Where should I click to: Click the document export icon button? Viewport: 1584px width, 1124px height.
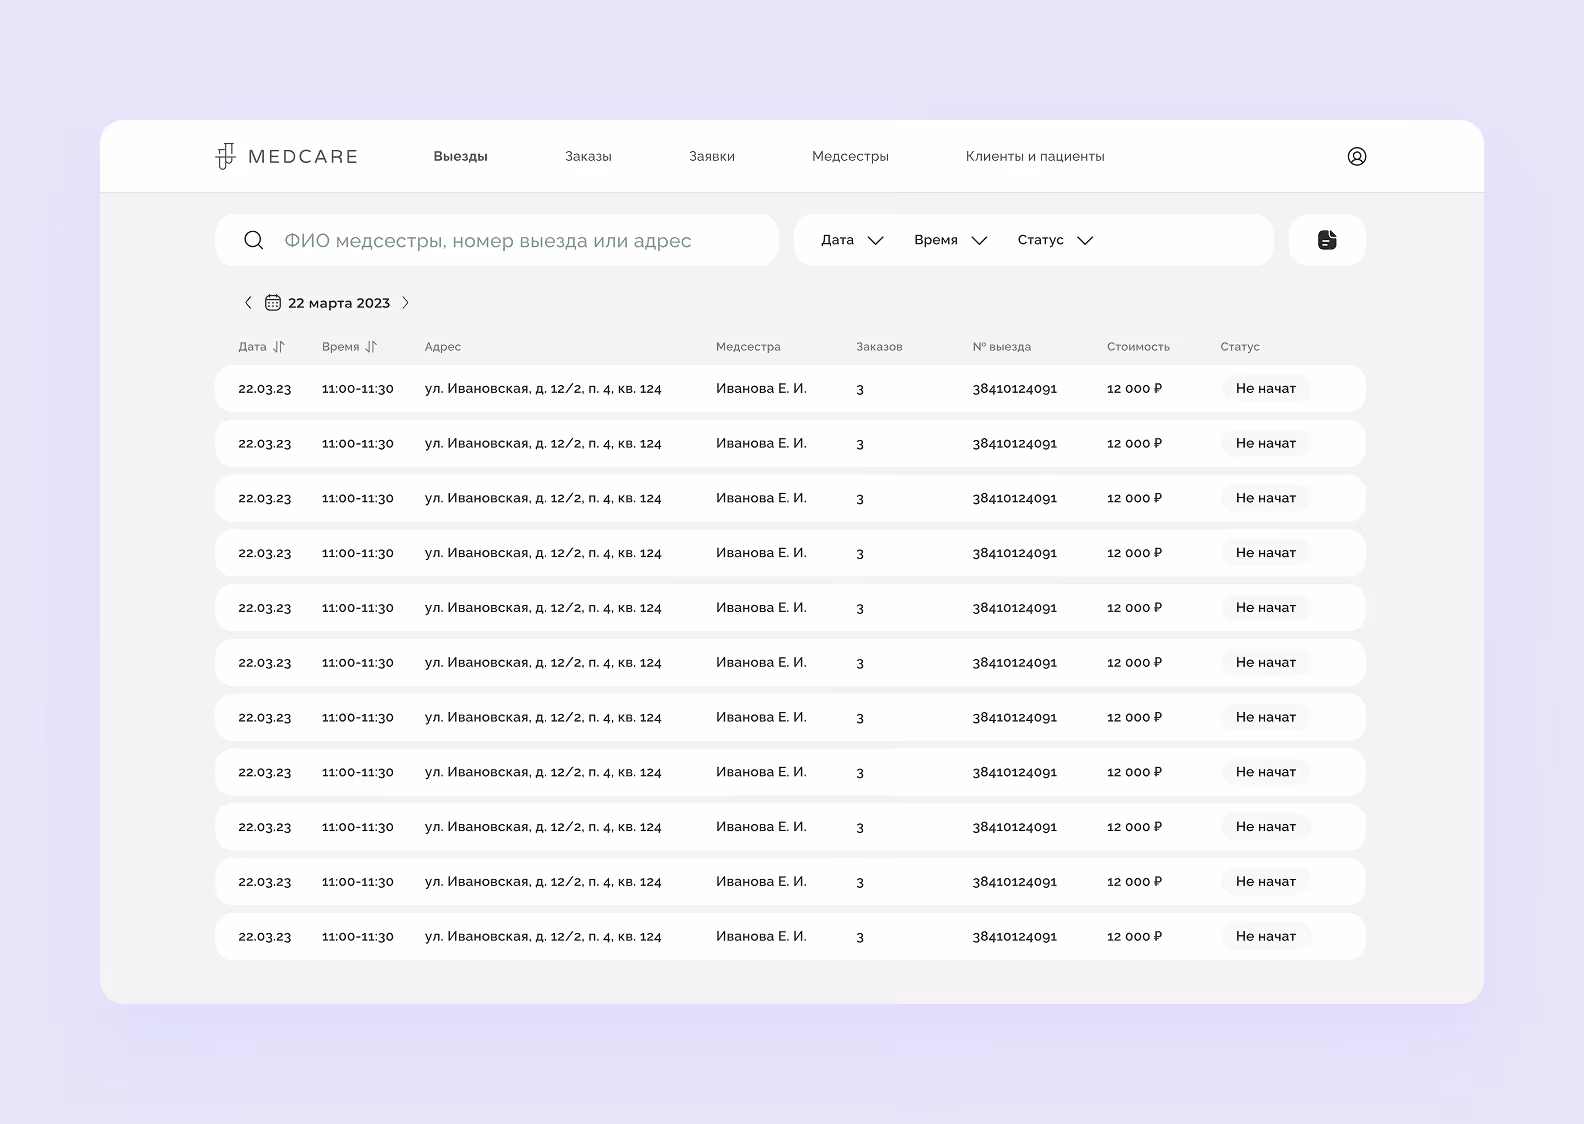1327,240
